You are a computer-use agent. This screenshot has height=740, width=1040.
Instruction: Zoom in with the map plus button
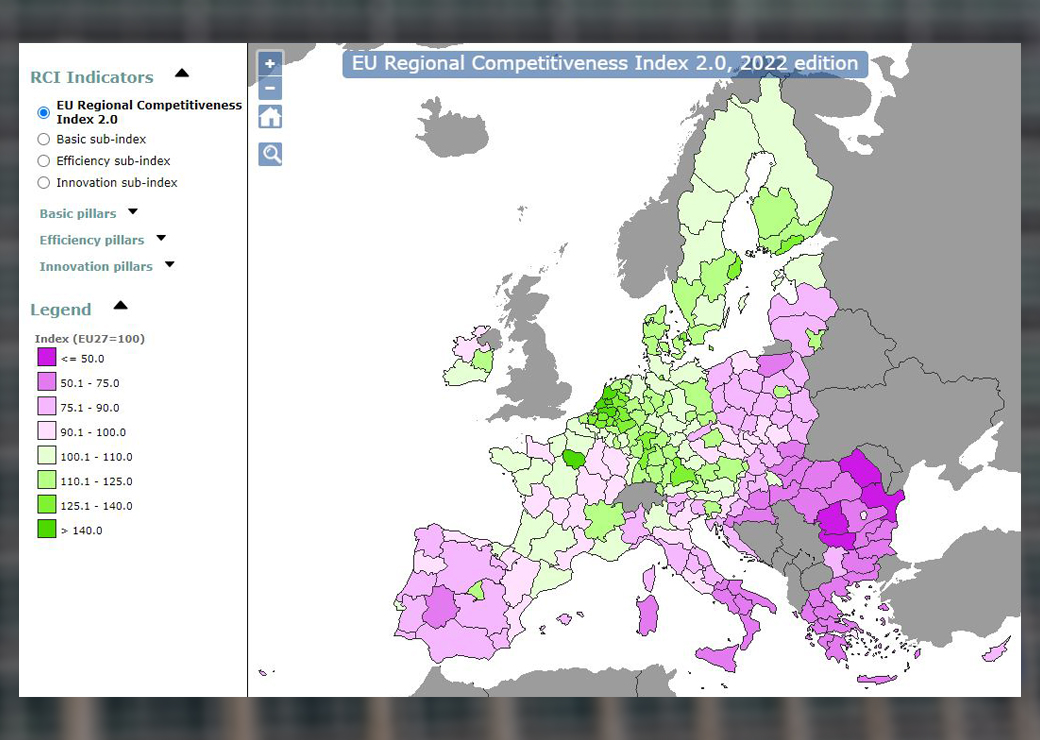tap(270, 64)
